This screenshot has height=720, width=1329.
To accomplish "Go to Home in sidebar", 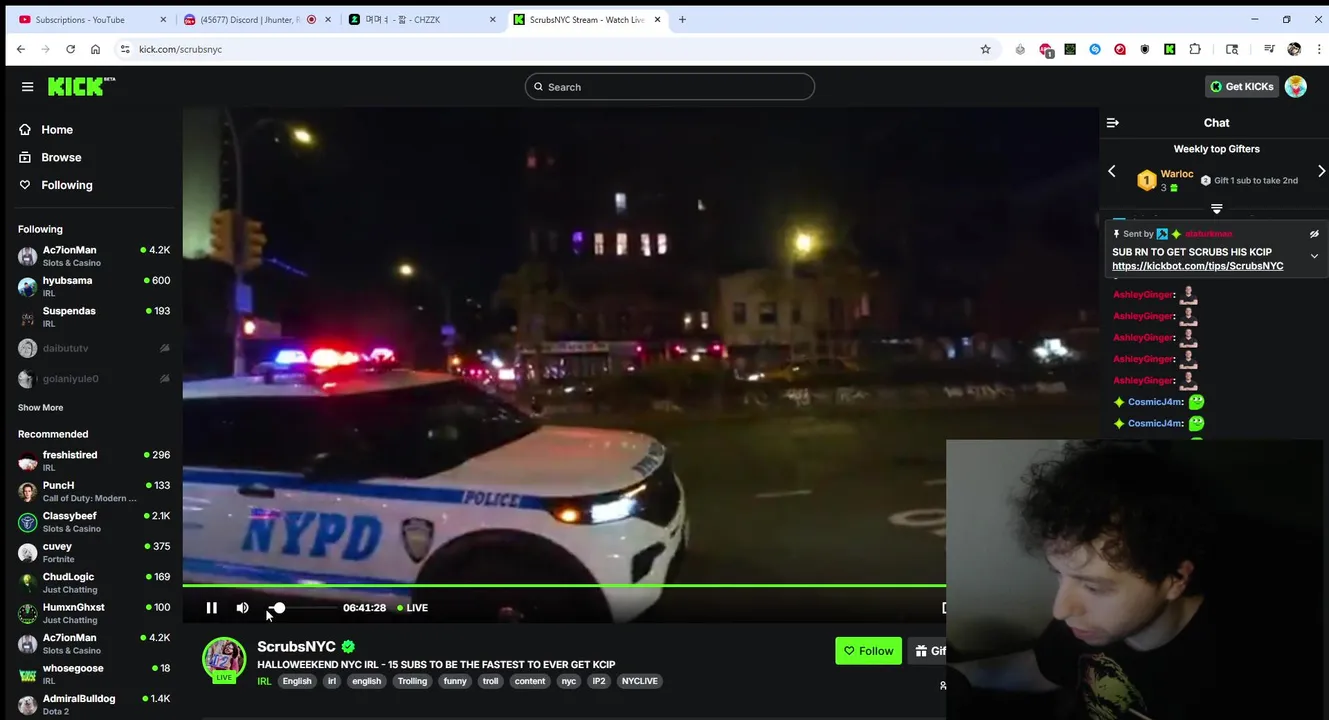I will click(57, 130).
